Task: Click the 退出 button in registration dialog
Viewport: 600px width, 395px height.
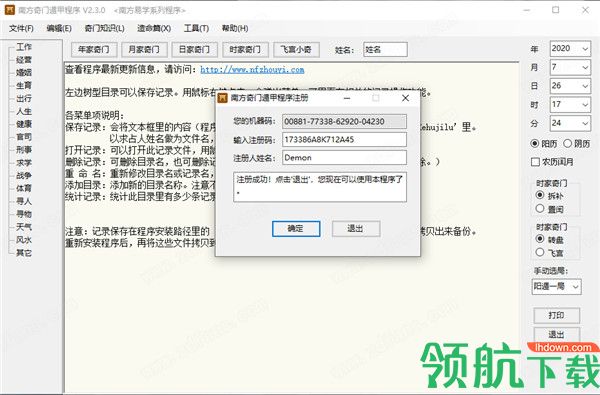Action: tap(356, 229)
